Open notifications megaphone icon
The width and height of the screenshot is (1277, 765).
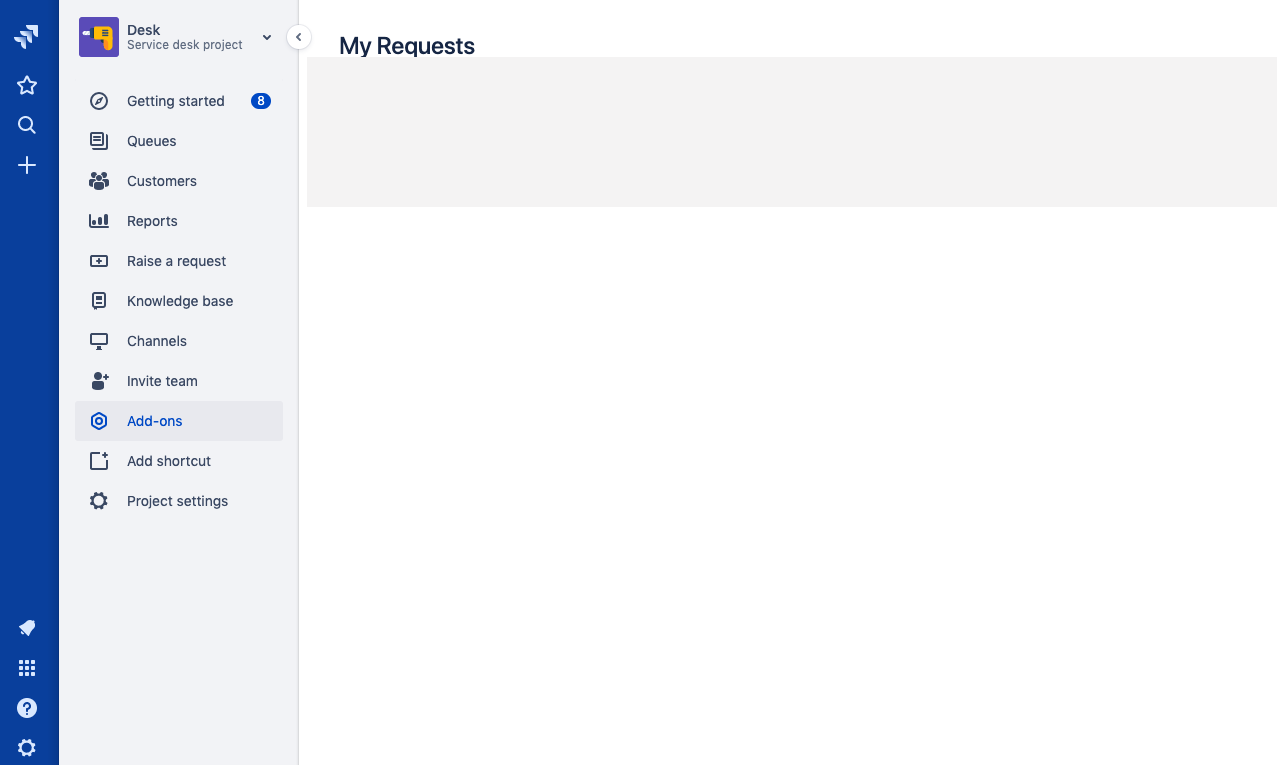point(27,628)
